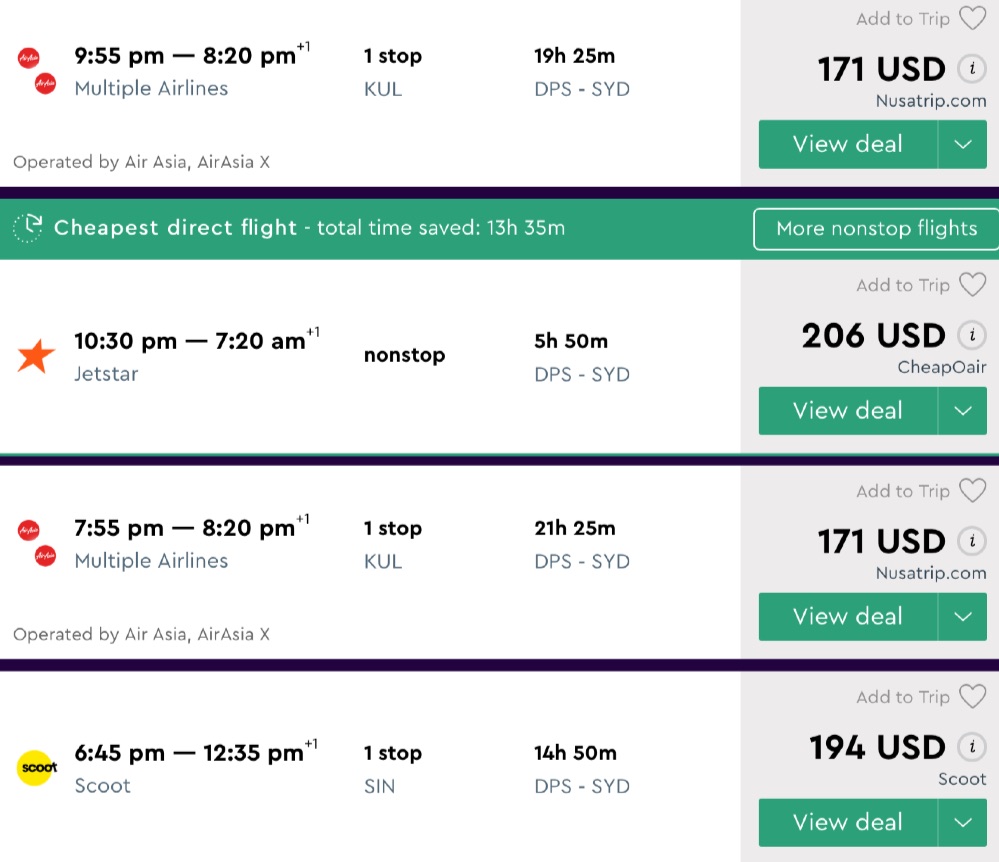
Task: Click More nonstop flights button
Action: 876,228
